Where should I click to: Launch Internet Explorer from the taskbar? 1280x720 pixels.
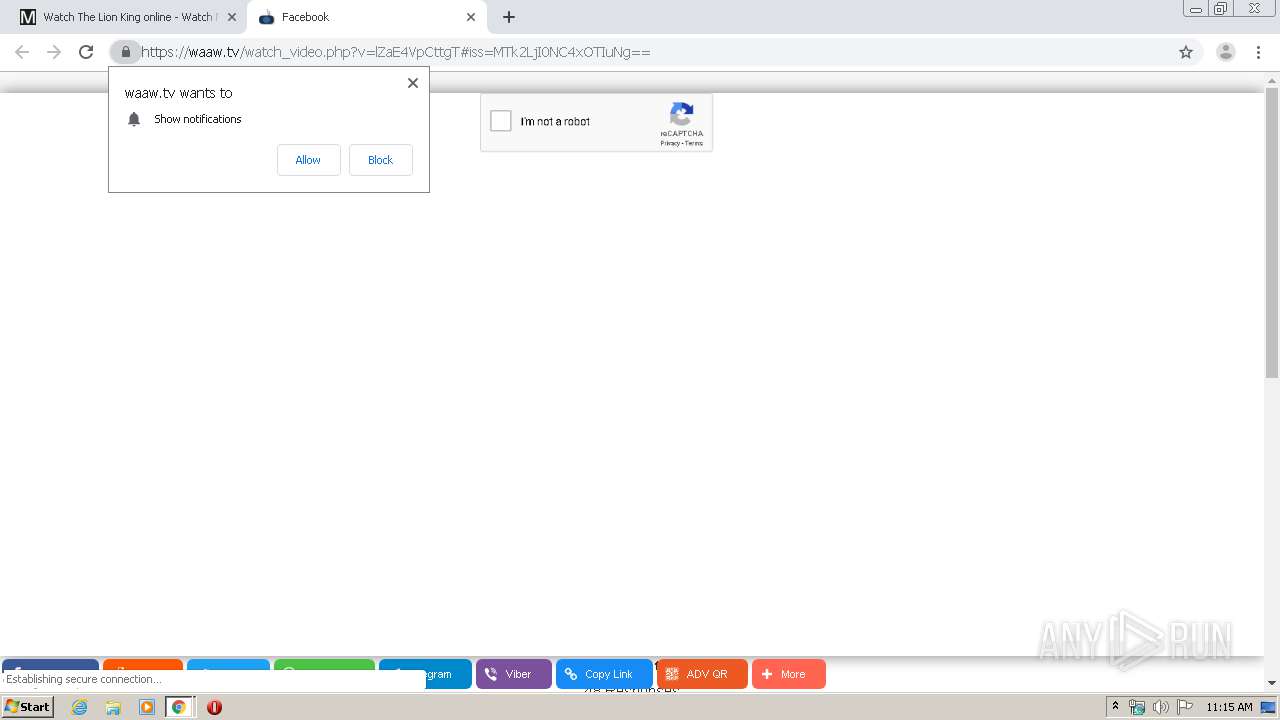click(x=80, y=707)
